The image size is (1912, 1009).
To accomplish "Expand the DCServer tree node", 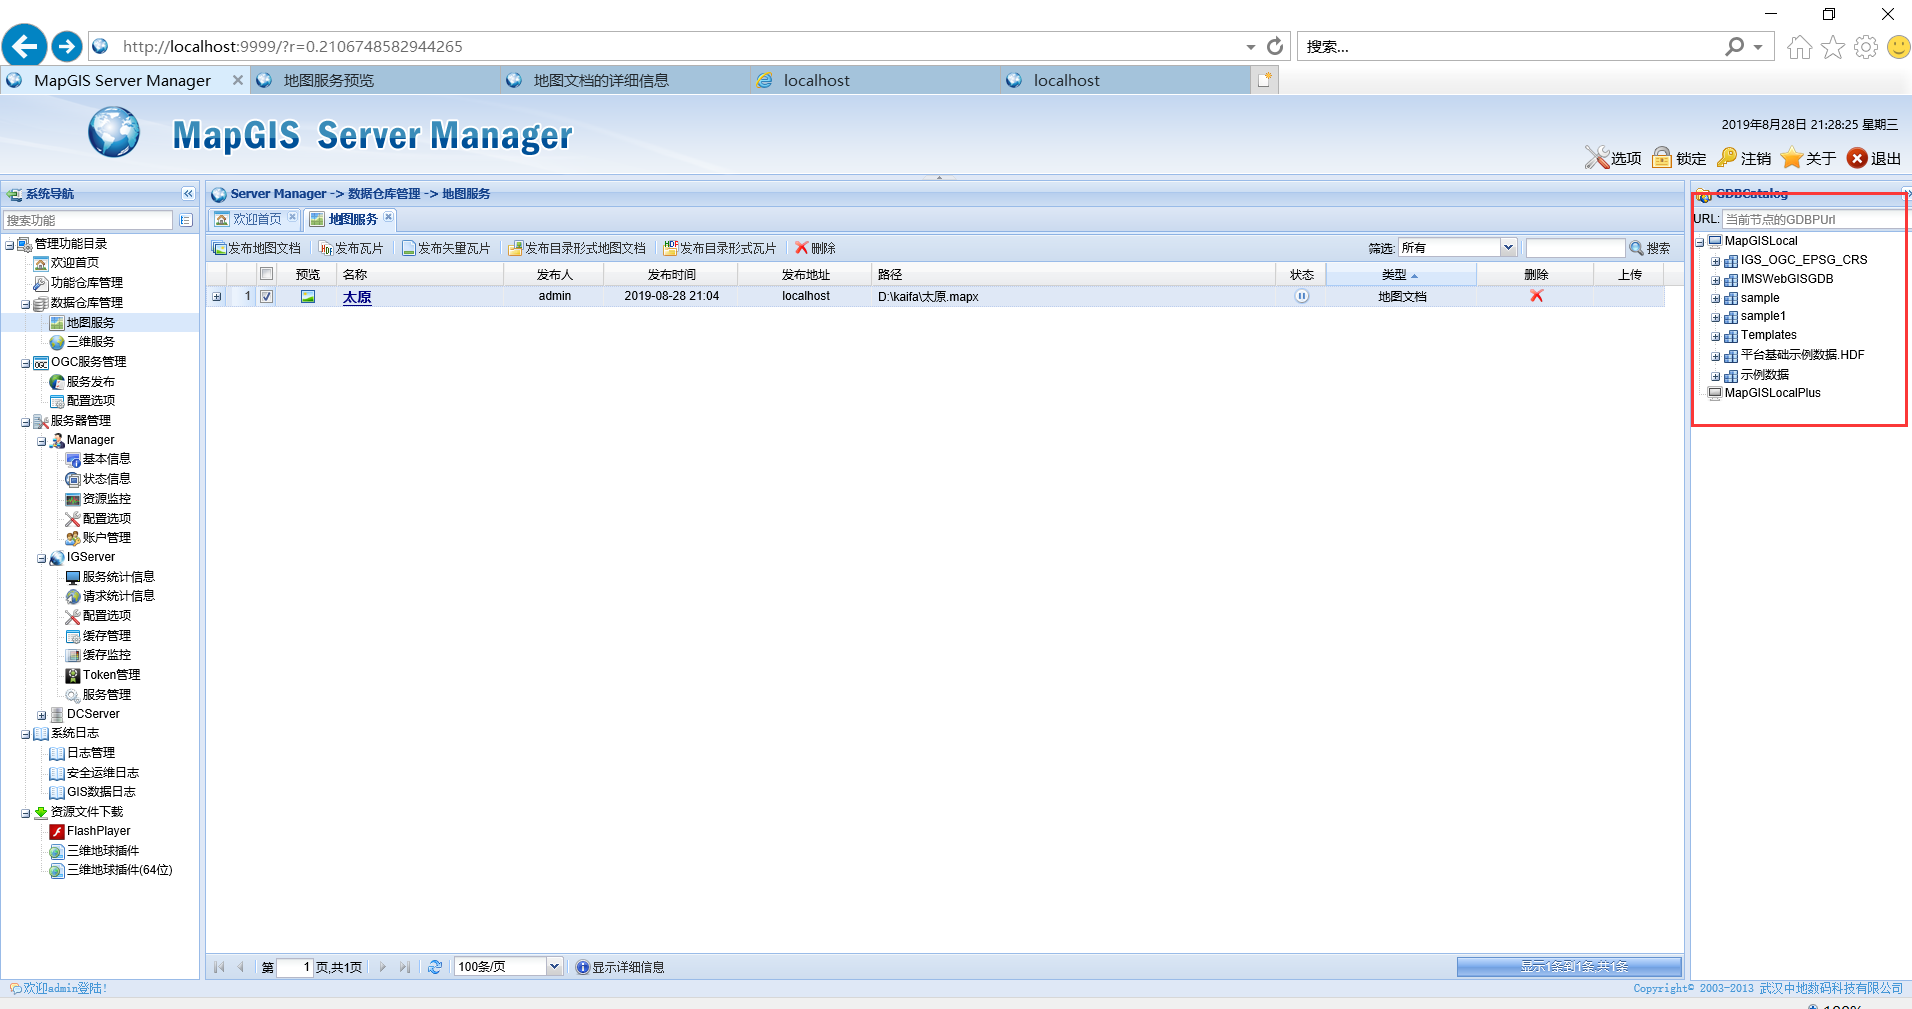I will tap(41, 715).
